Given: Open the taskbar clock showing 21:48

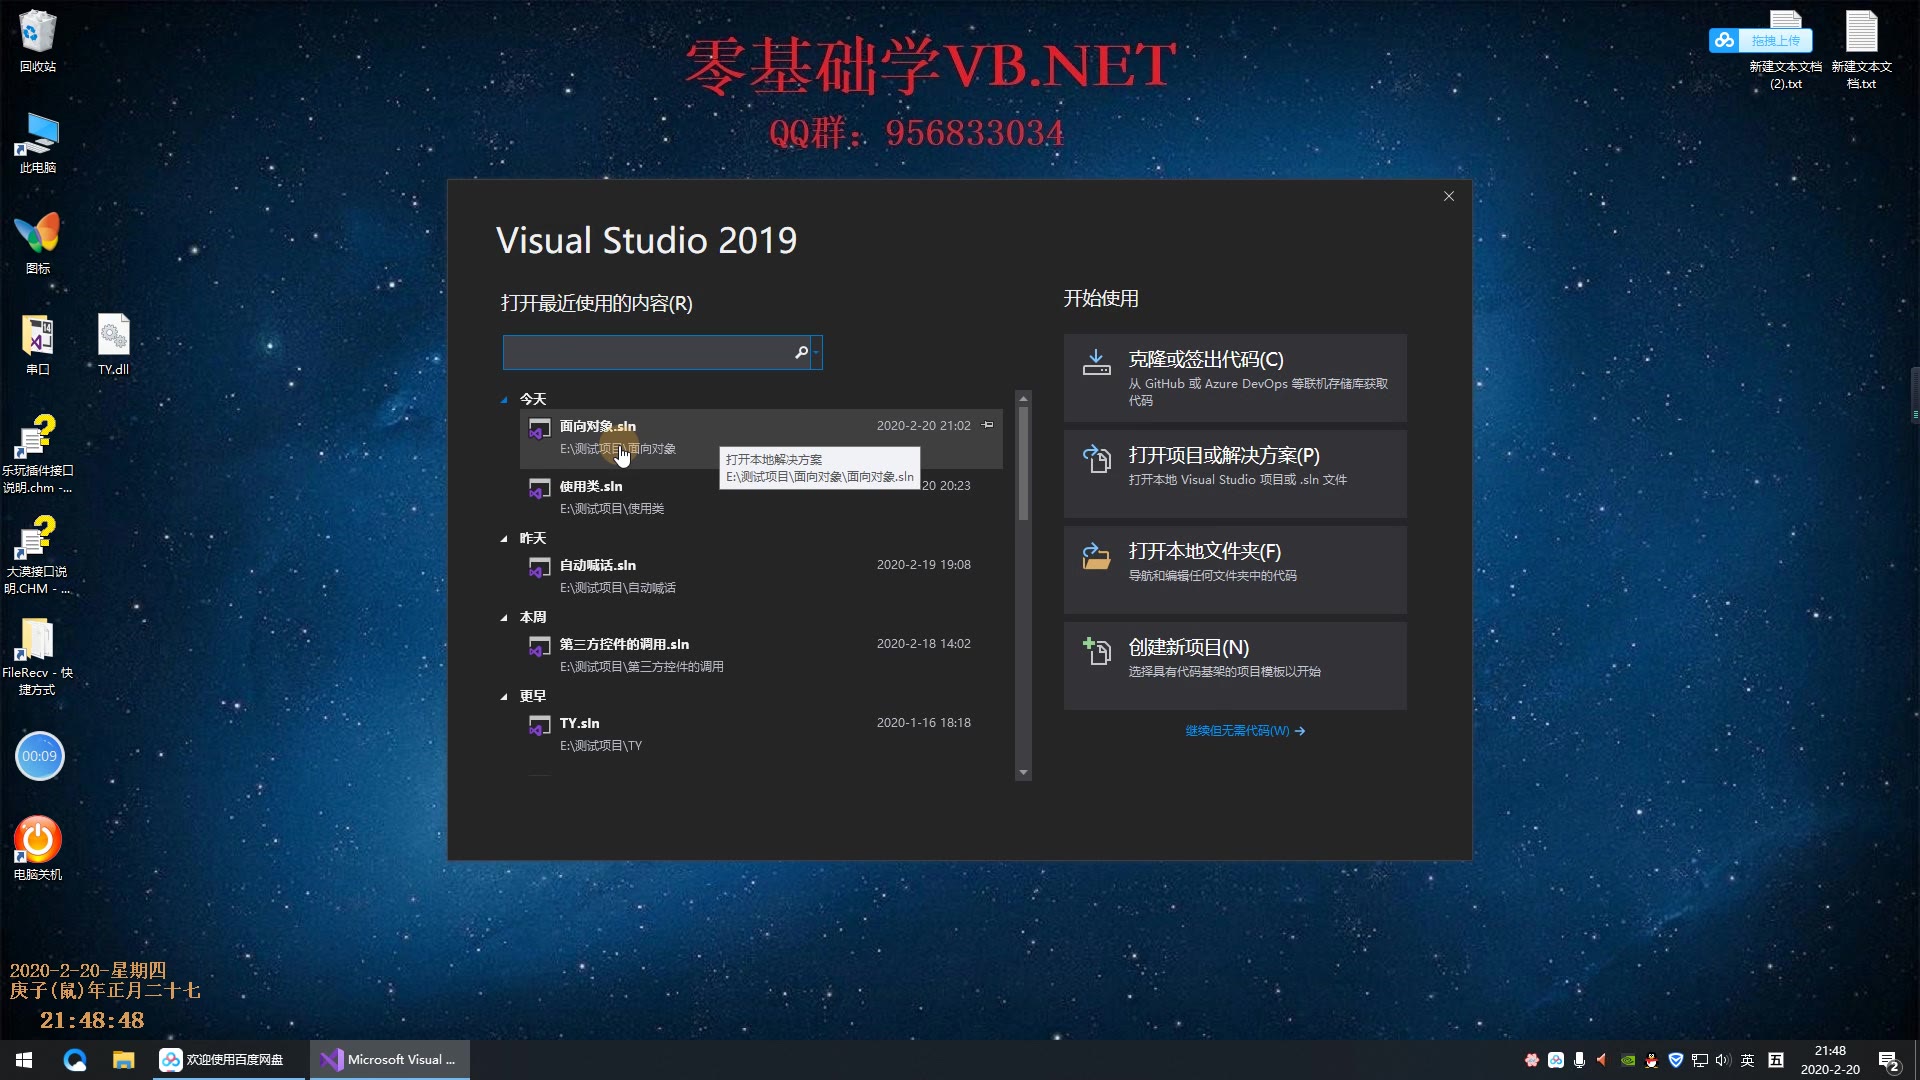Looking at the screenshot, I should point(1830,1060).
